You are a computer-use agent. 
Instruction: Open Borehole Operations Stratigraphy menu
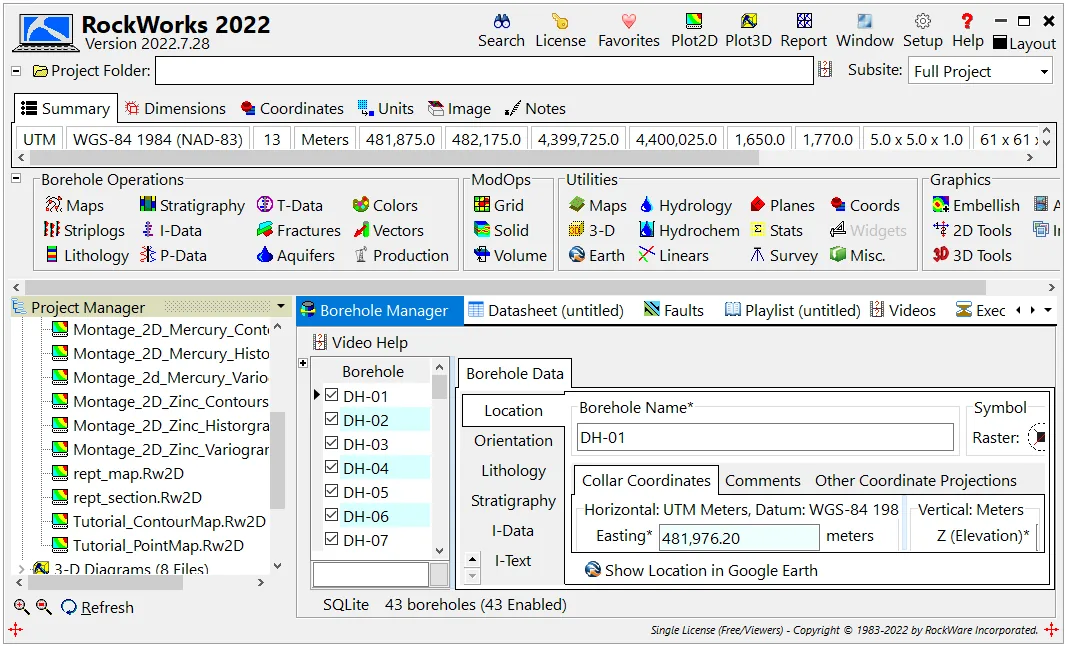192,205
